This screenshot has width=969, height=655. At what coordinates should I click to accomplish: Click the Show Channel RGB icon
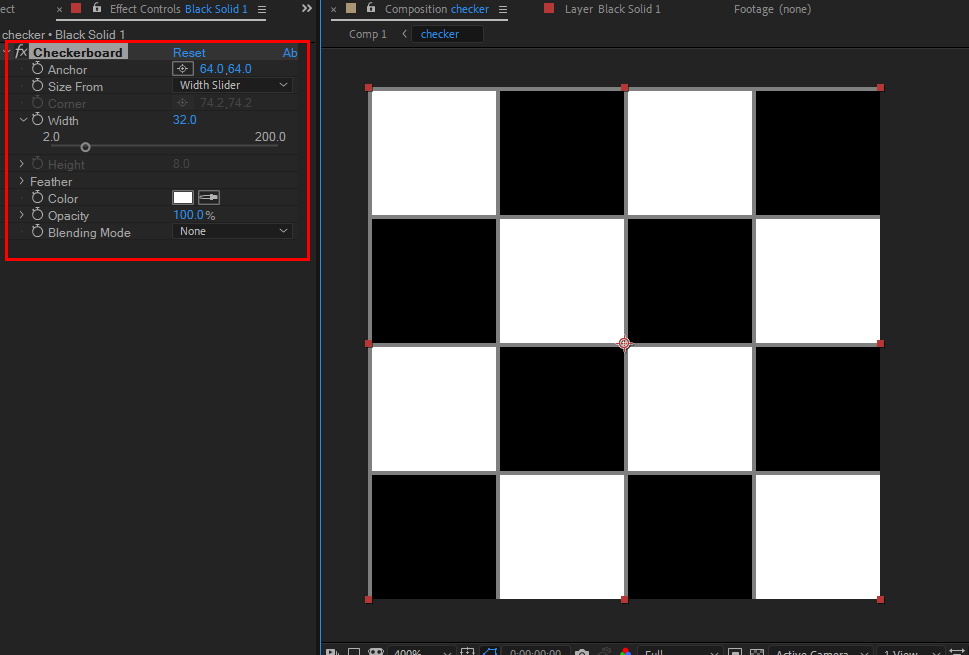625,651
